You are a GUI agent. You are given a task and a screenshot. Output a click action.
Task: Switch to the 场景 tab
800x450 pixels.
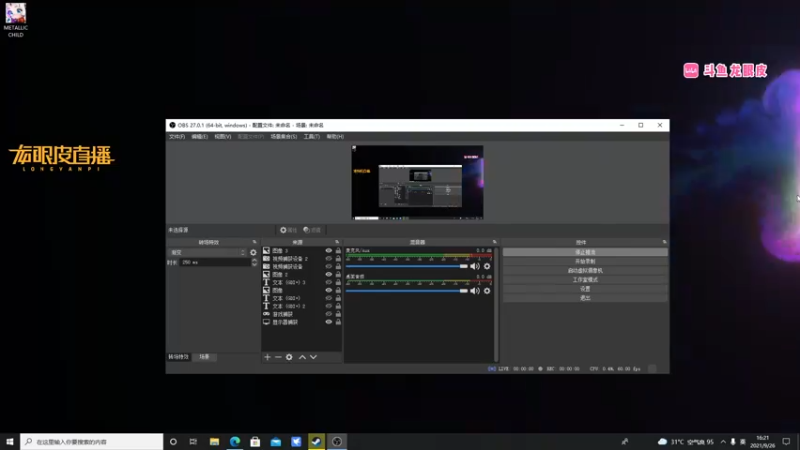tap(205, 357)
